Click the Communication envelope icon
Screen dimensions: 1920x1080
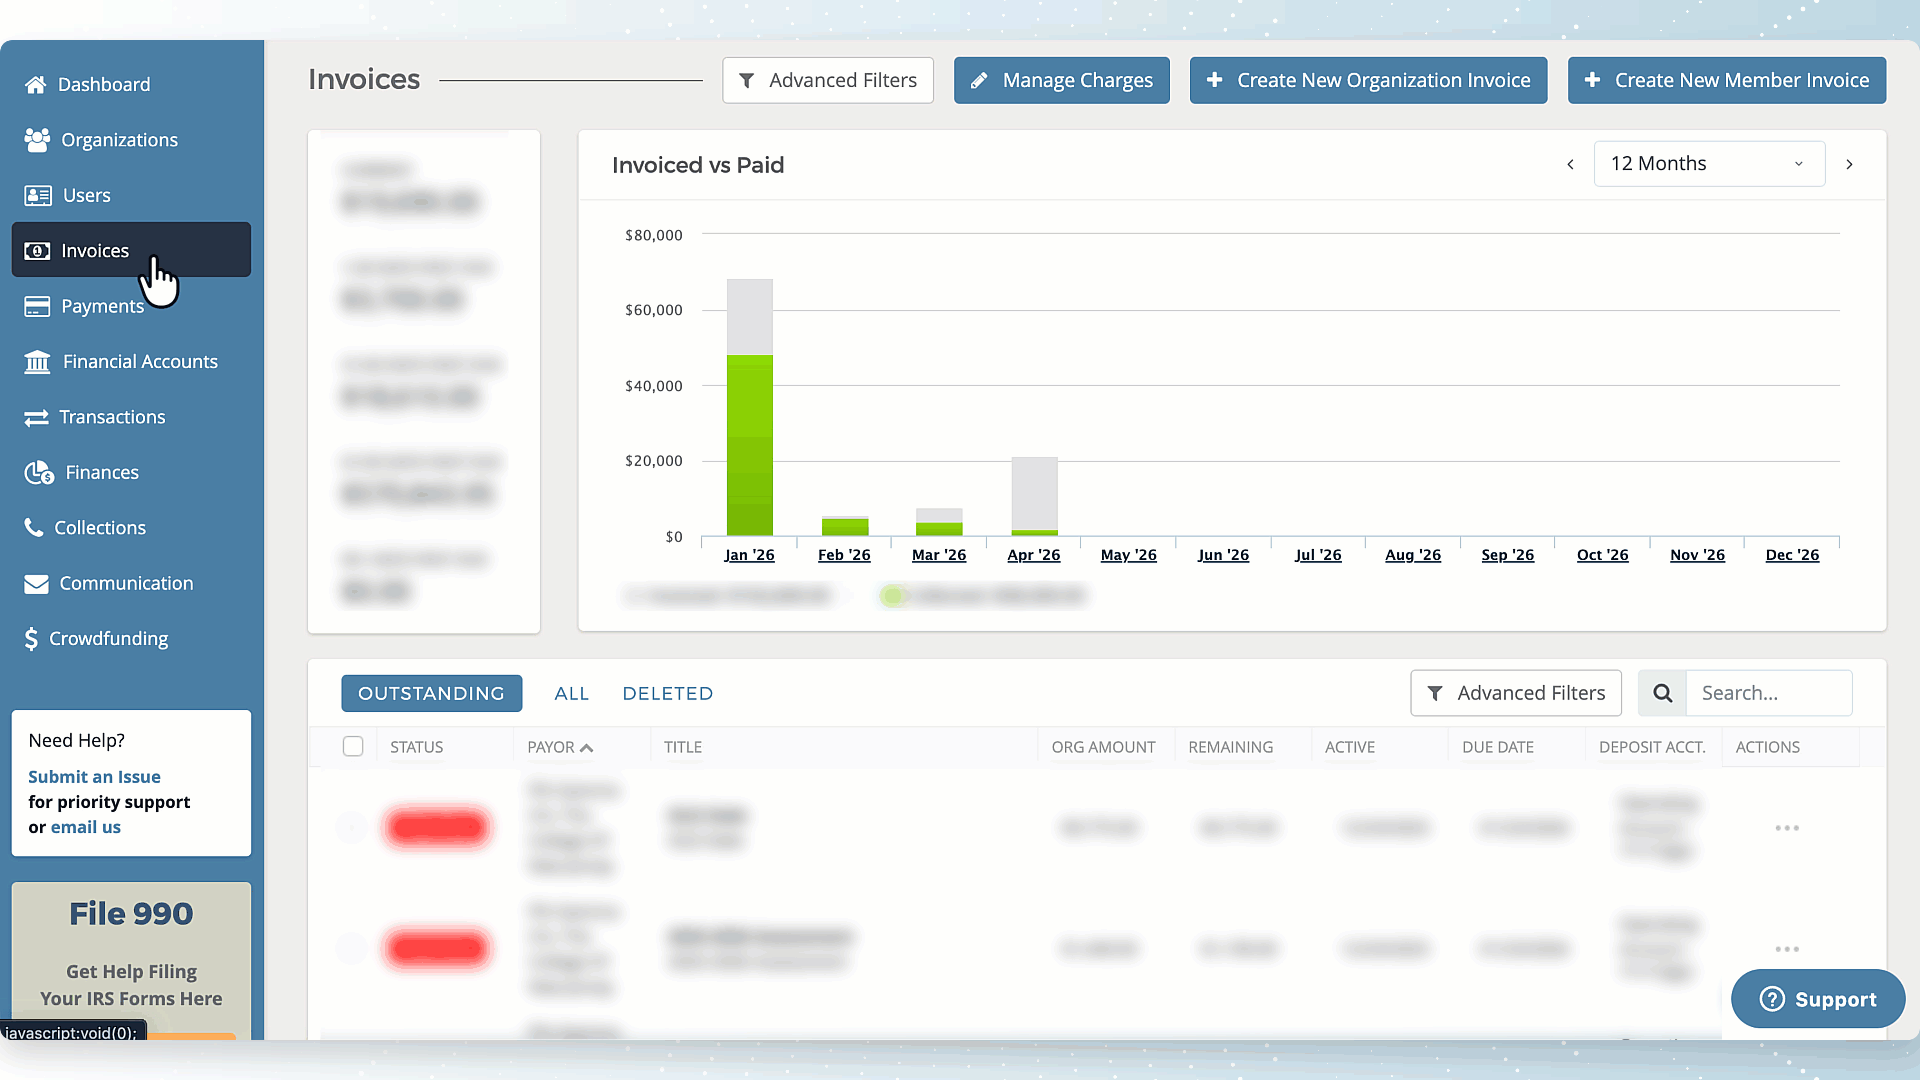(36, 584)
